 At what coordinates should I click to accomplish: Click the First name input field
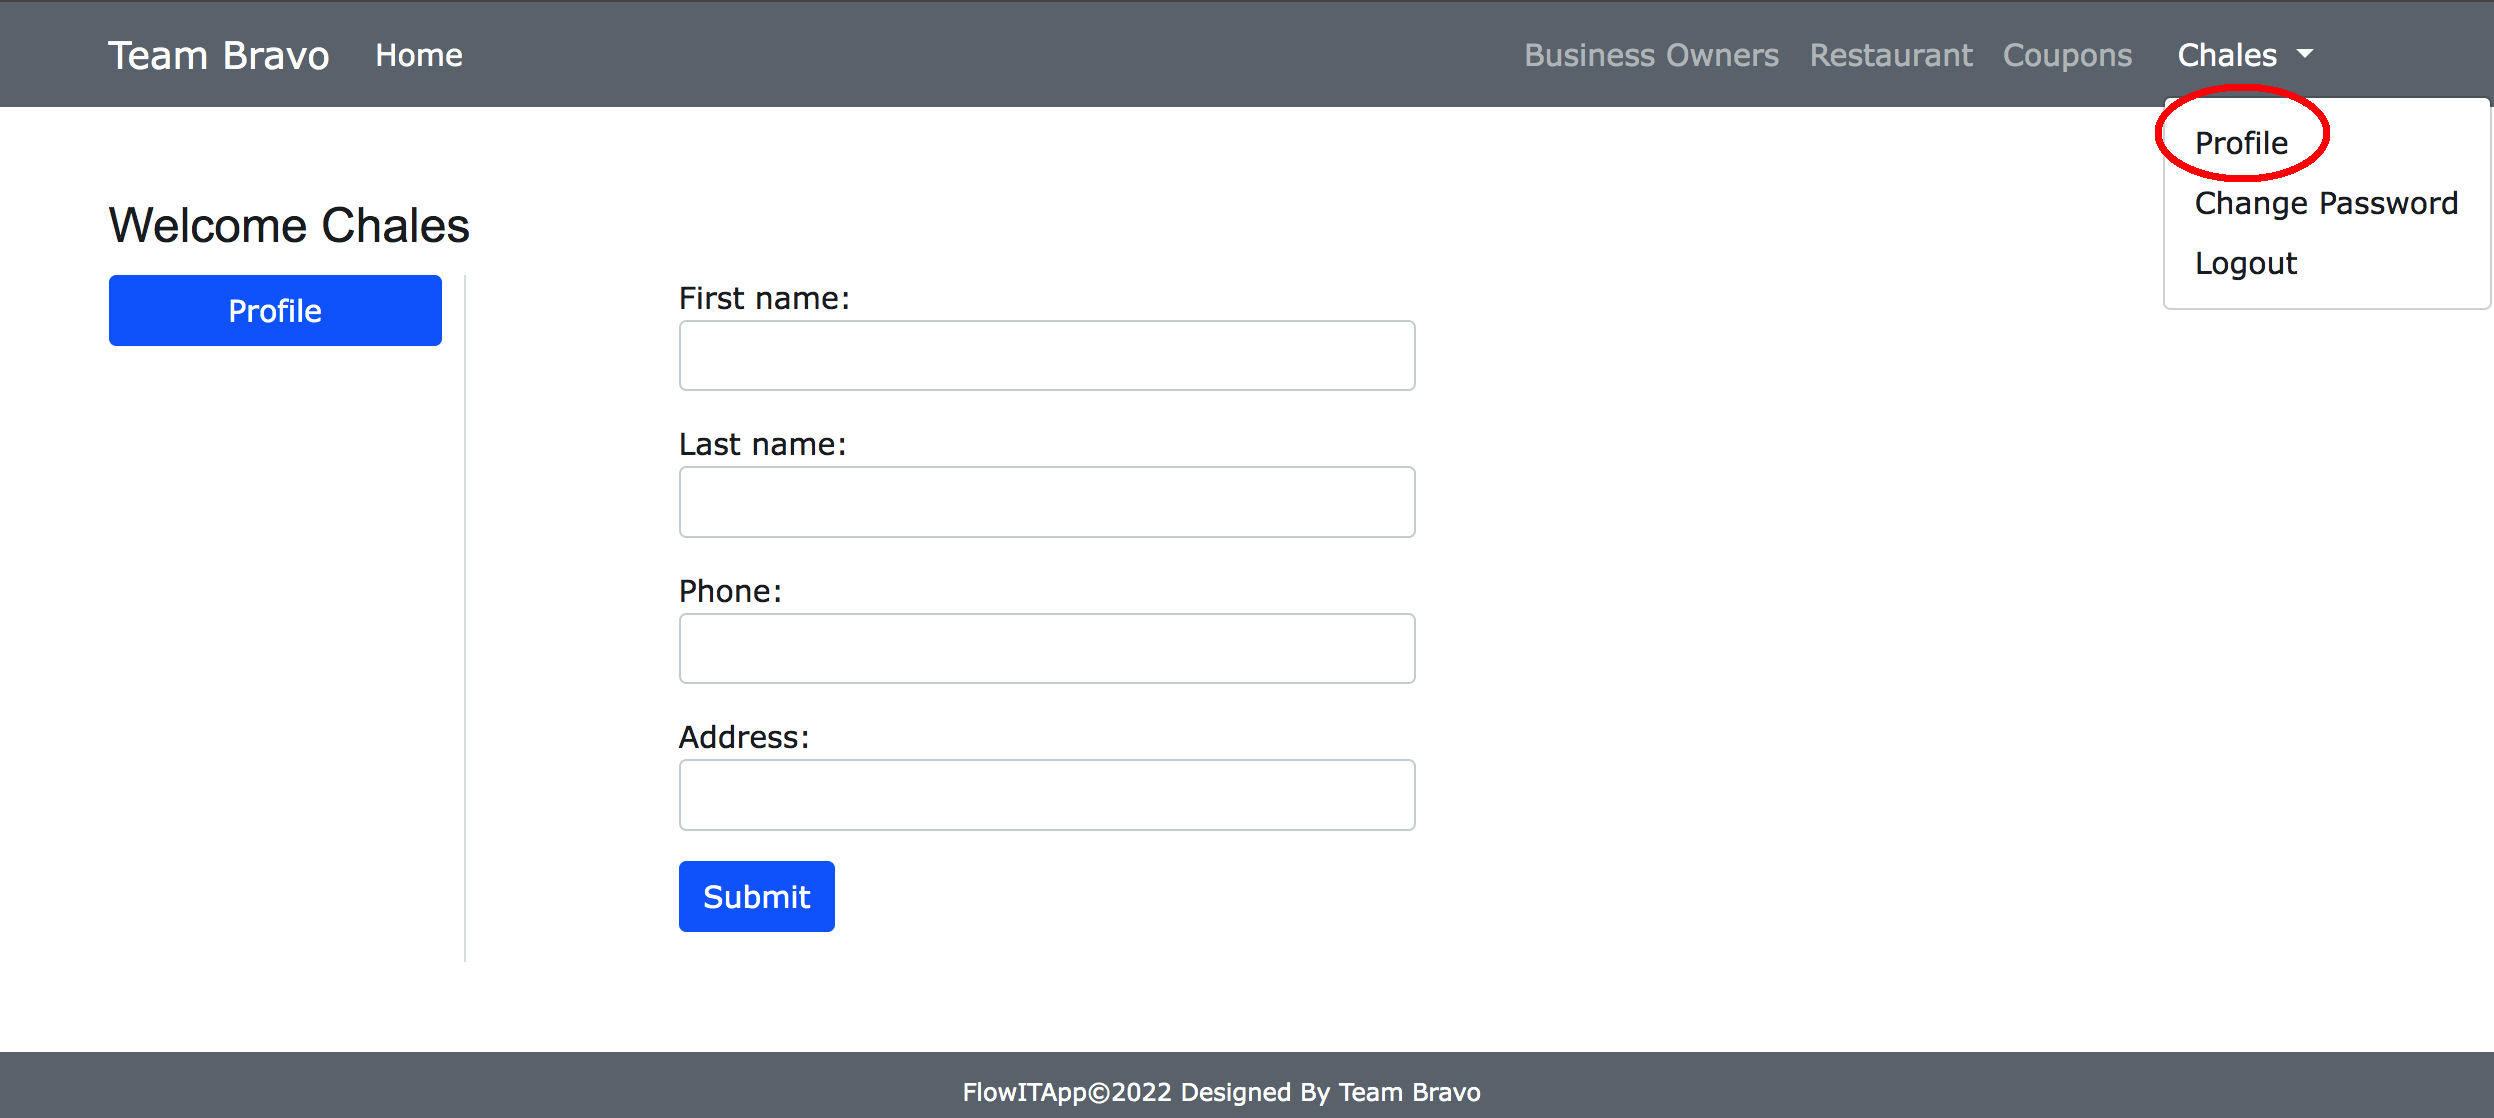tap(1048, 353)
